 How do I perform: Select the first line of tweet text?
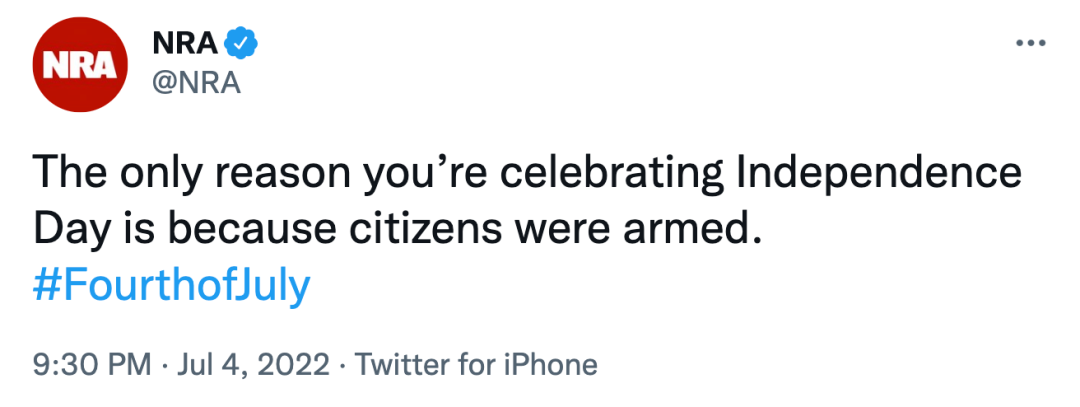pyautogui.click(x=527, y=176)
